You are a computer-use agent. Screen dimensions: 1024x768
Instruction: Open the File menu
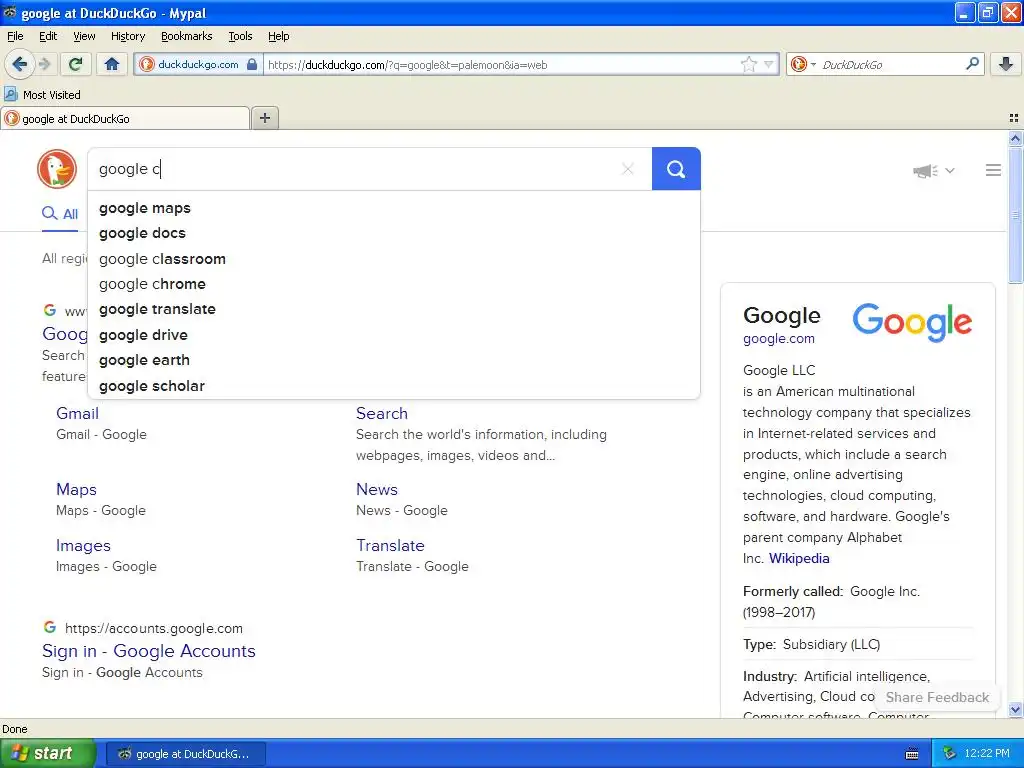tap(15, 36)
